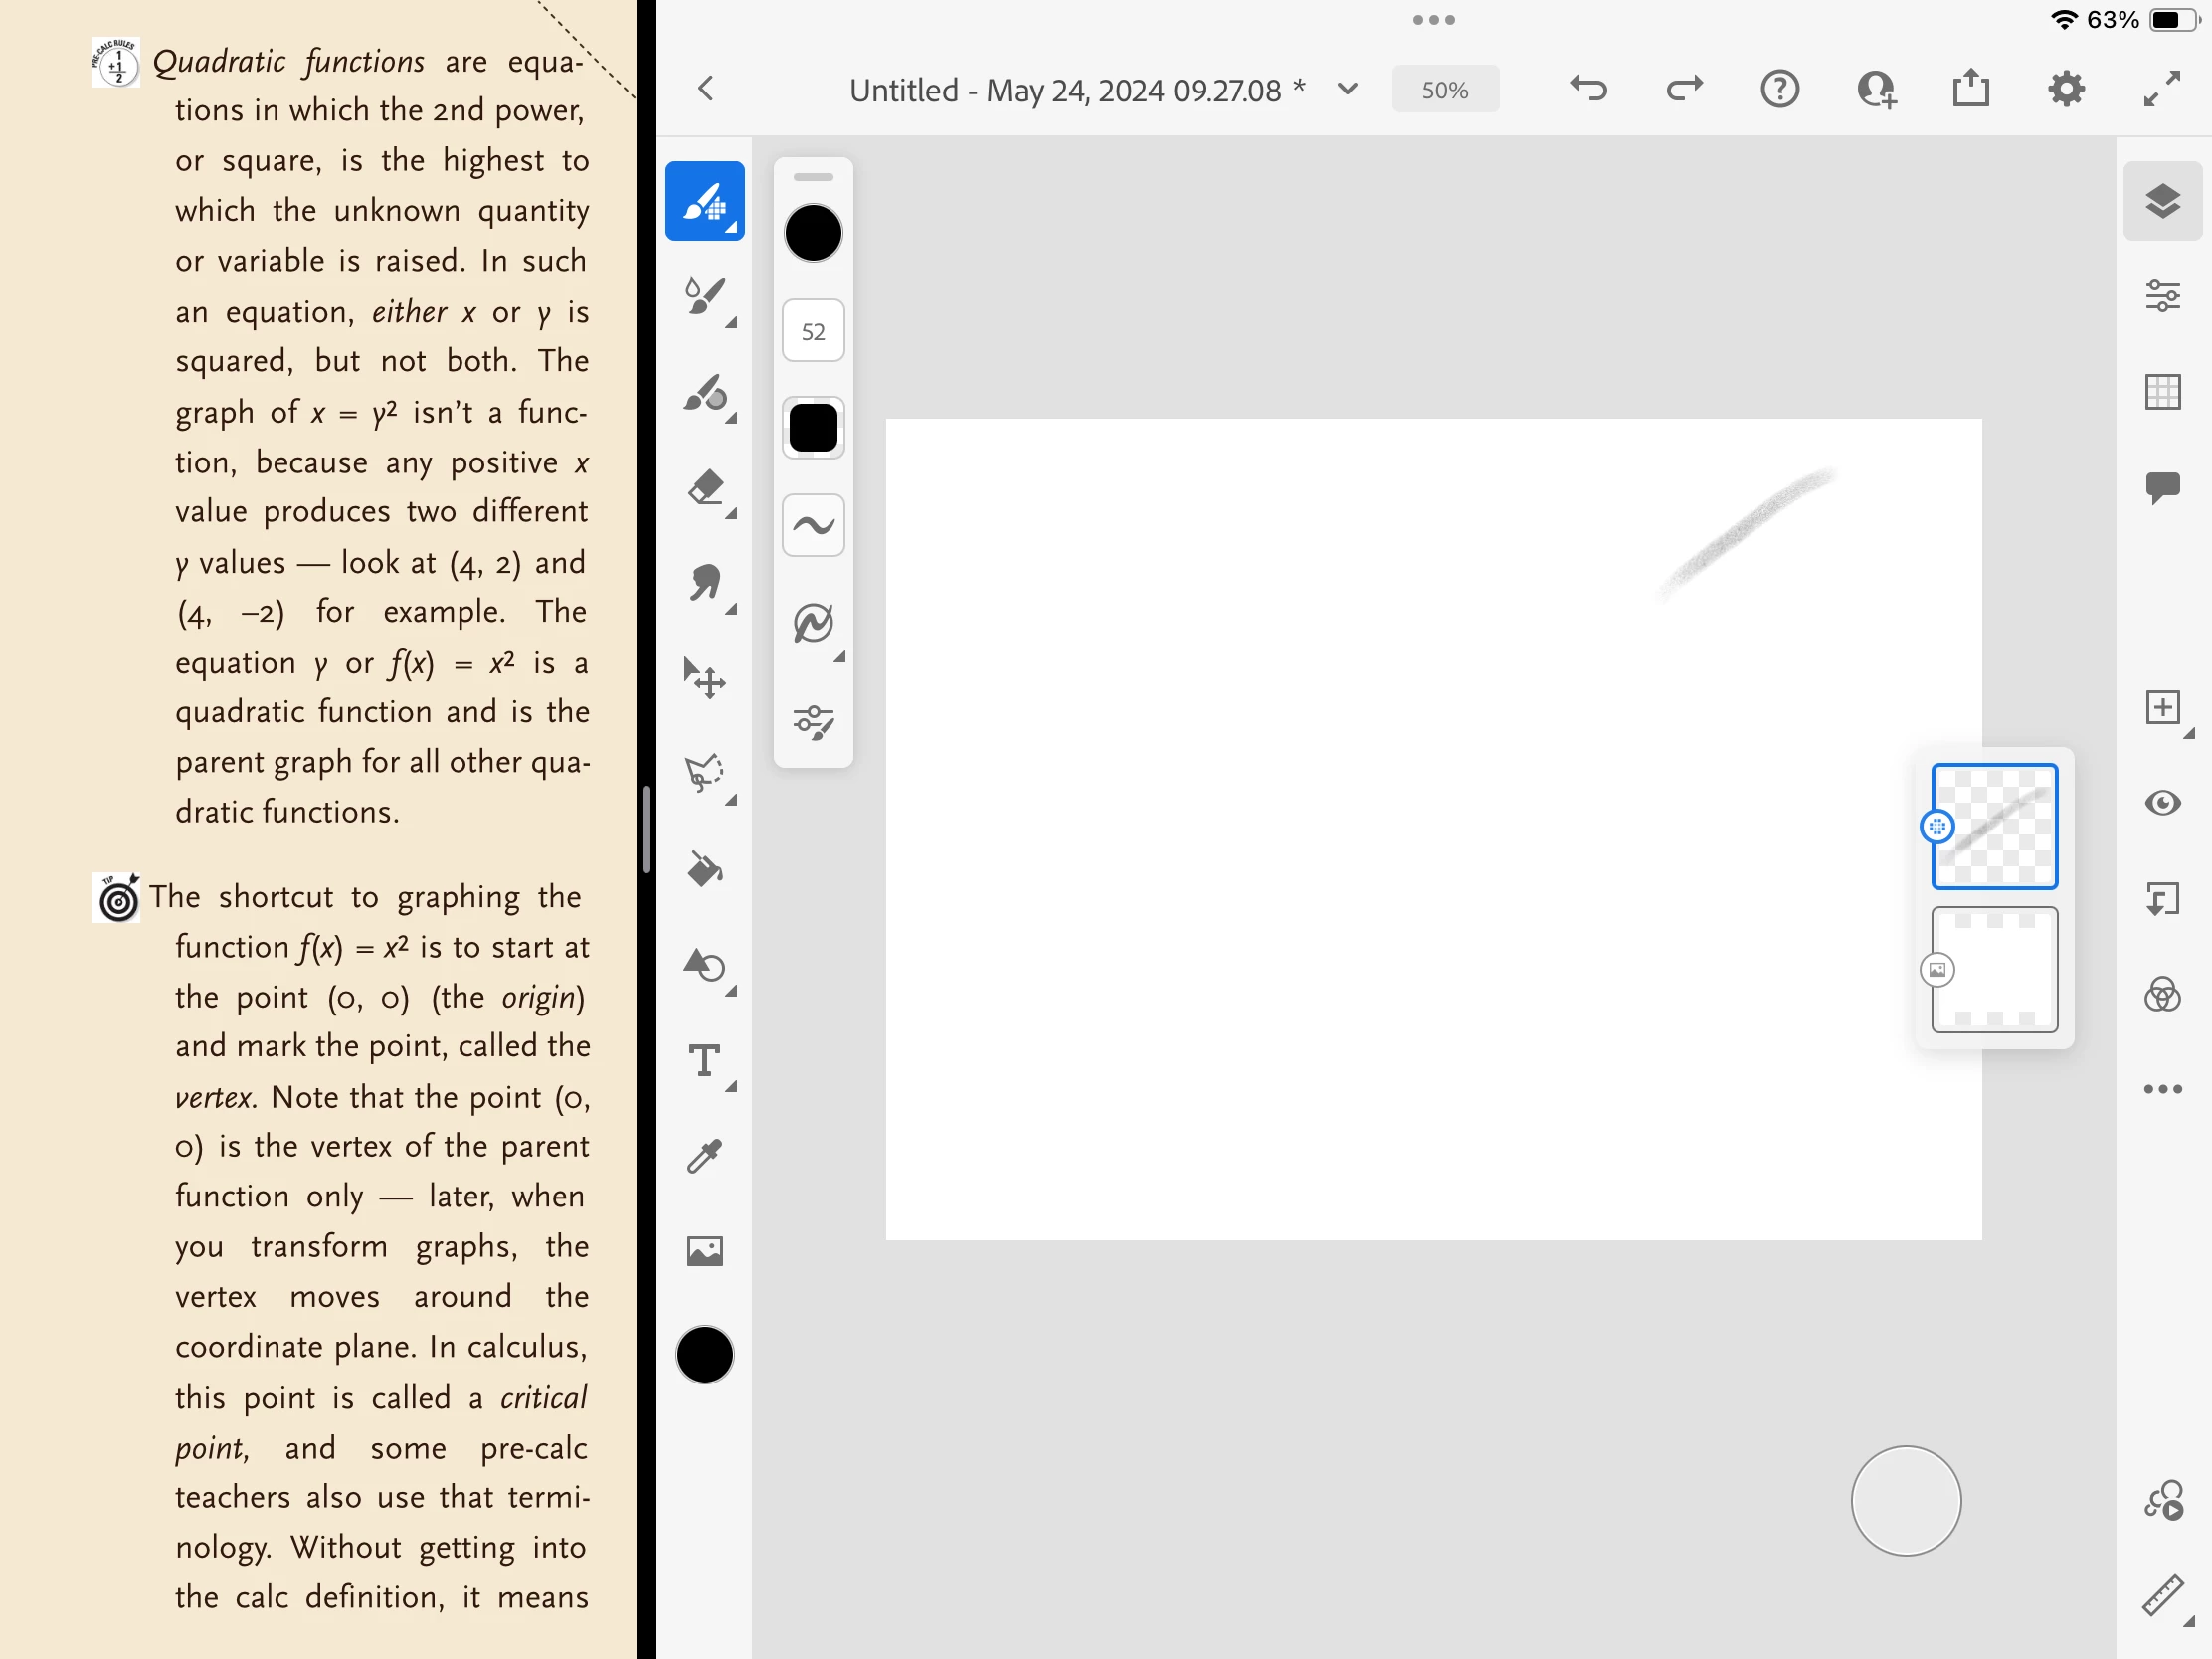Toggle the precision grid panel
The image size is (2212, 1659).
click(2162, 392)
